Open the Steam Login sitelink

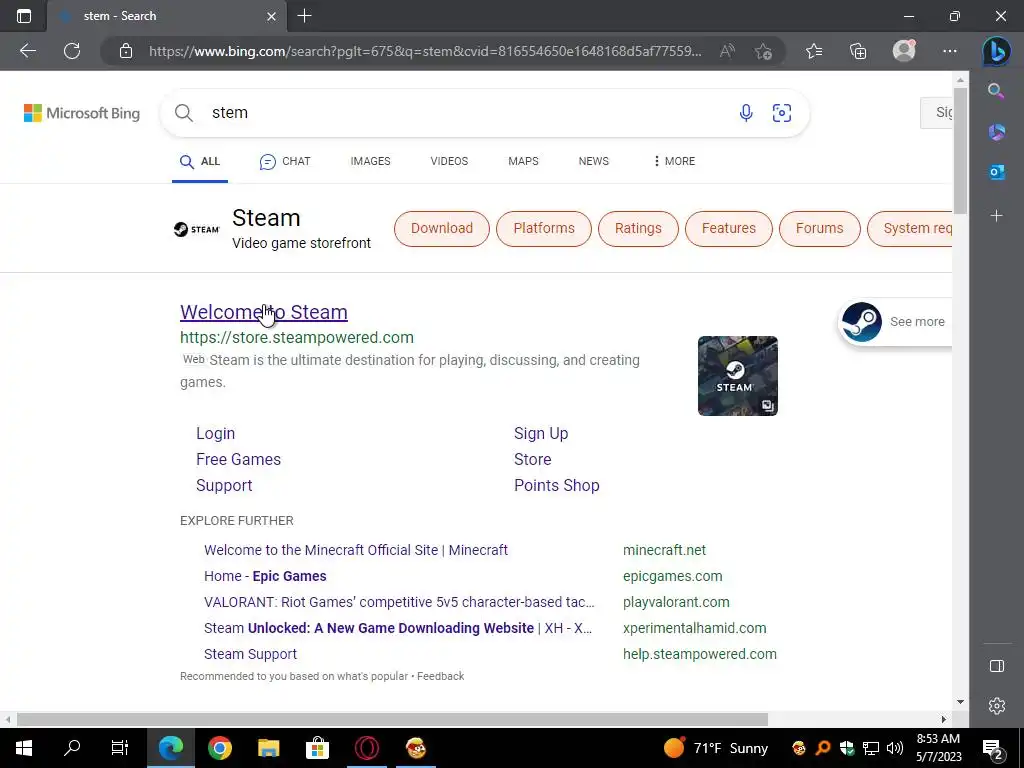point(216,434)
